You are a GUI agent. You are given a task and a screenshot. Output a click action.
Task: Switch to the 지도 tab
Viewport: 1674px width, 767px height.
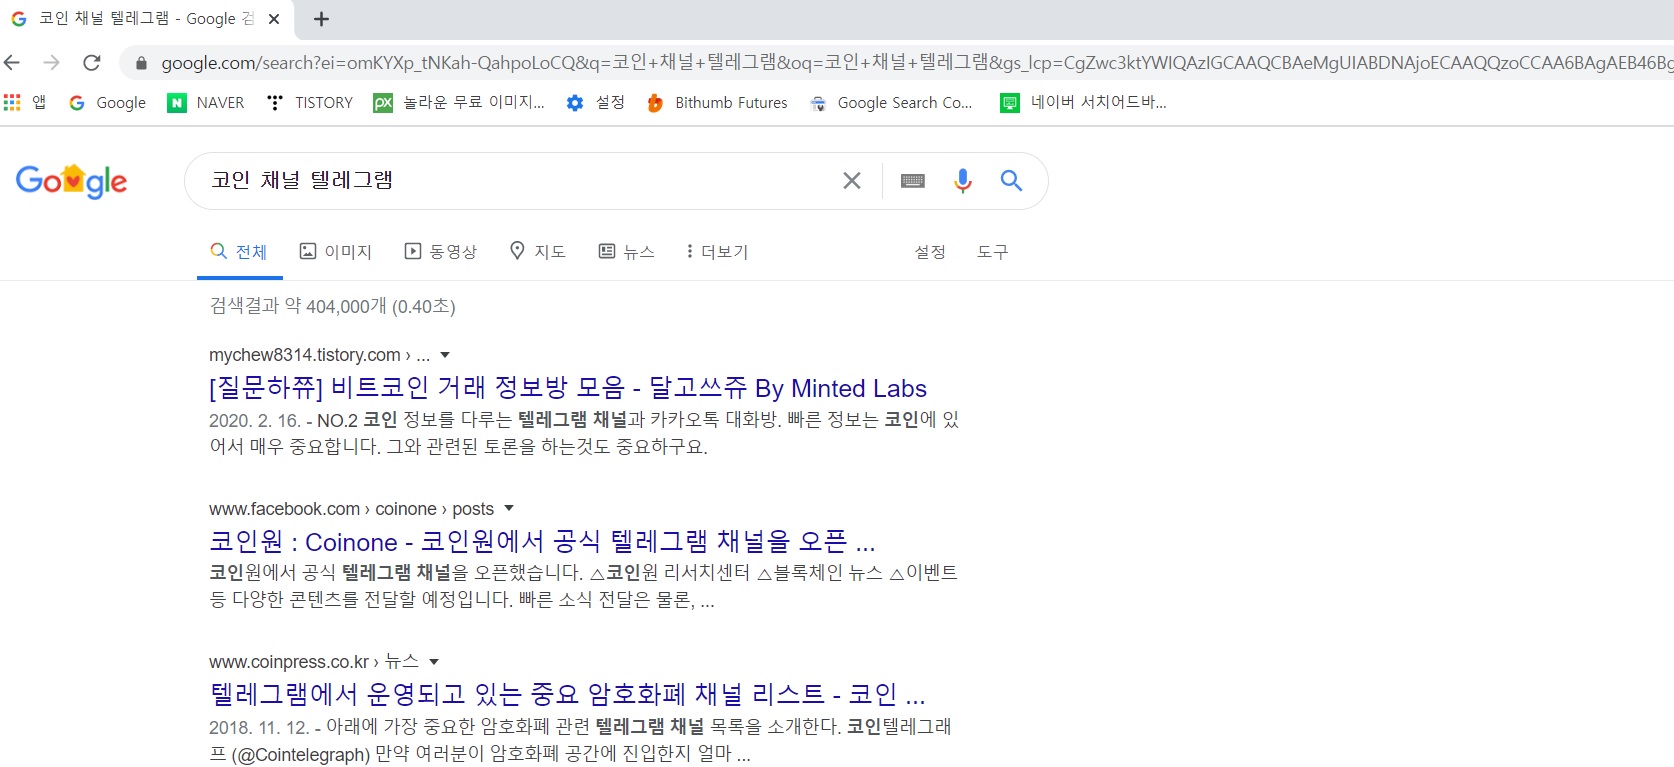click(x=538, y=252)
